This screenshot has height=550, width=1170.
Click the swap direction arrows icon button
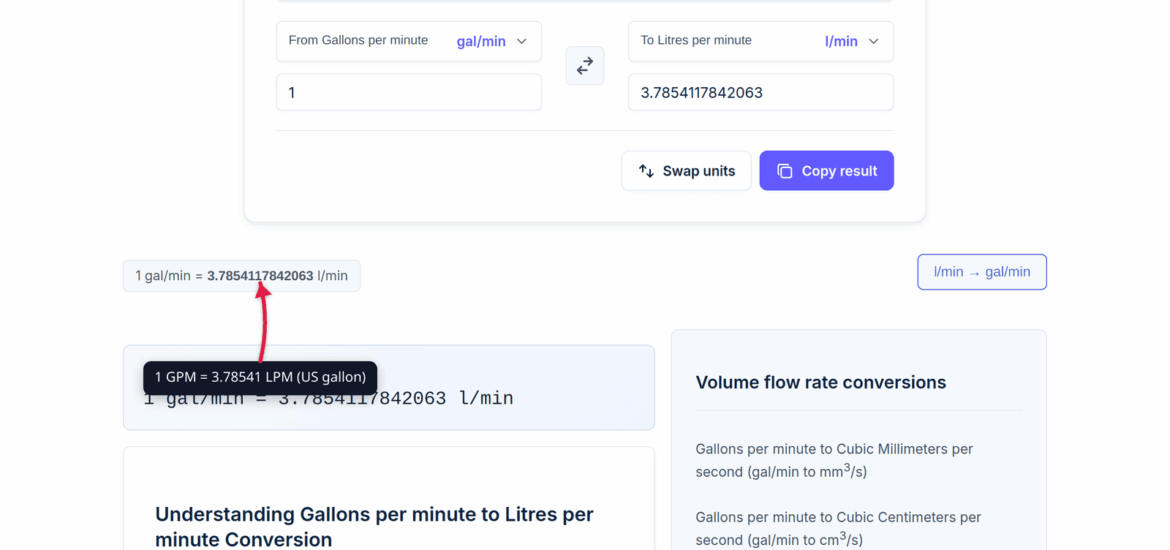584,66
